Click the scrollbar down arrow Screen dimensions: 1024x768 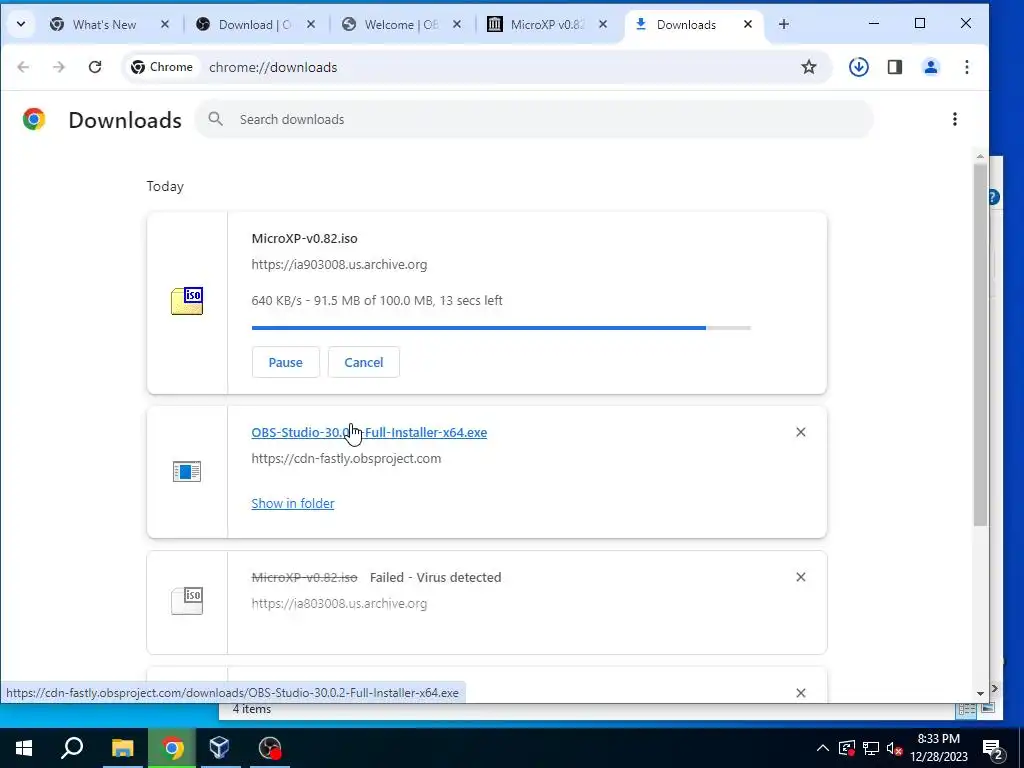980,694
